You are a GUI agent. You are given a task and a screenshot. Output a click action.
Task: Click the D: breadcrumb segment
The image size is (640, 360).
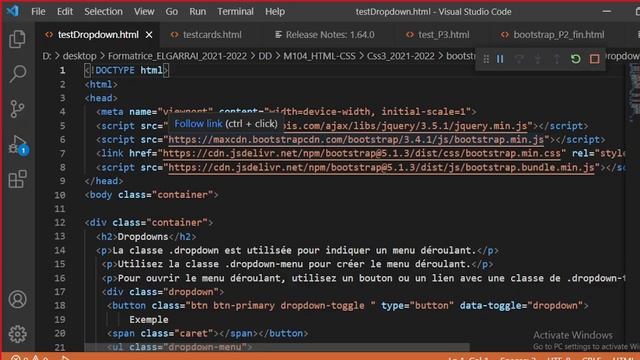(x=47, y=56)
